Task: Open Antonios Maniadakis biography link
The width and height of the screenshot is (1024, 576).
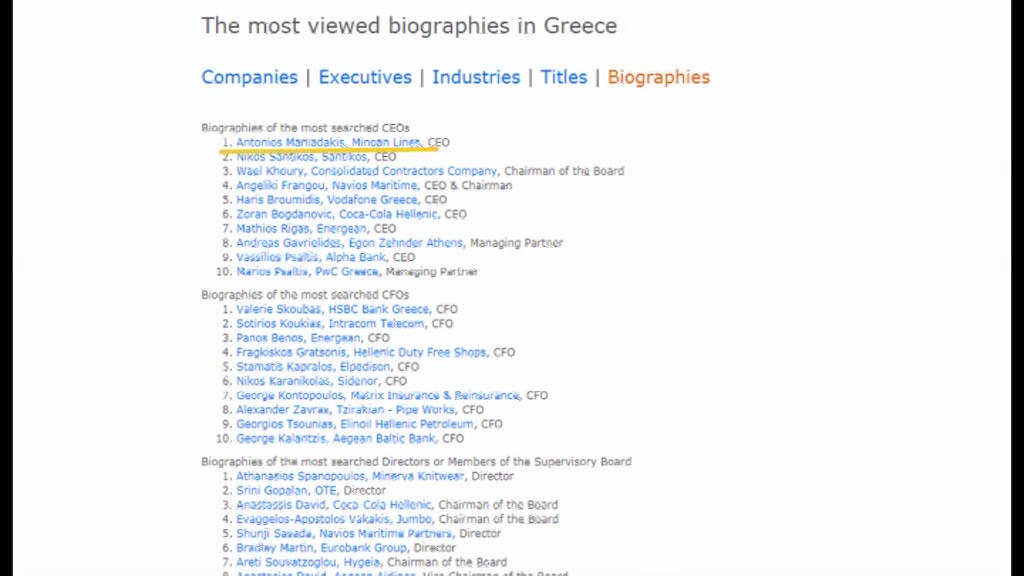Action: [x=290, y=142]
